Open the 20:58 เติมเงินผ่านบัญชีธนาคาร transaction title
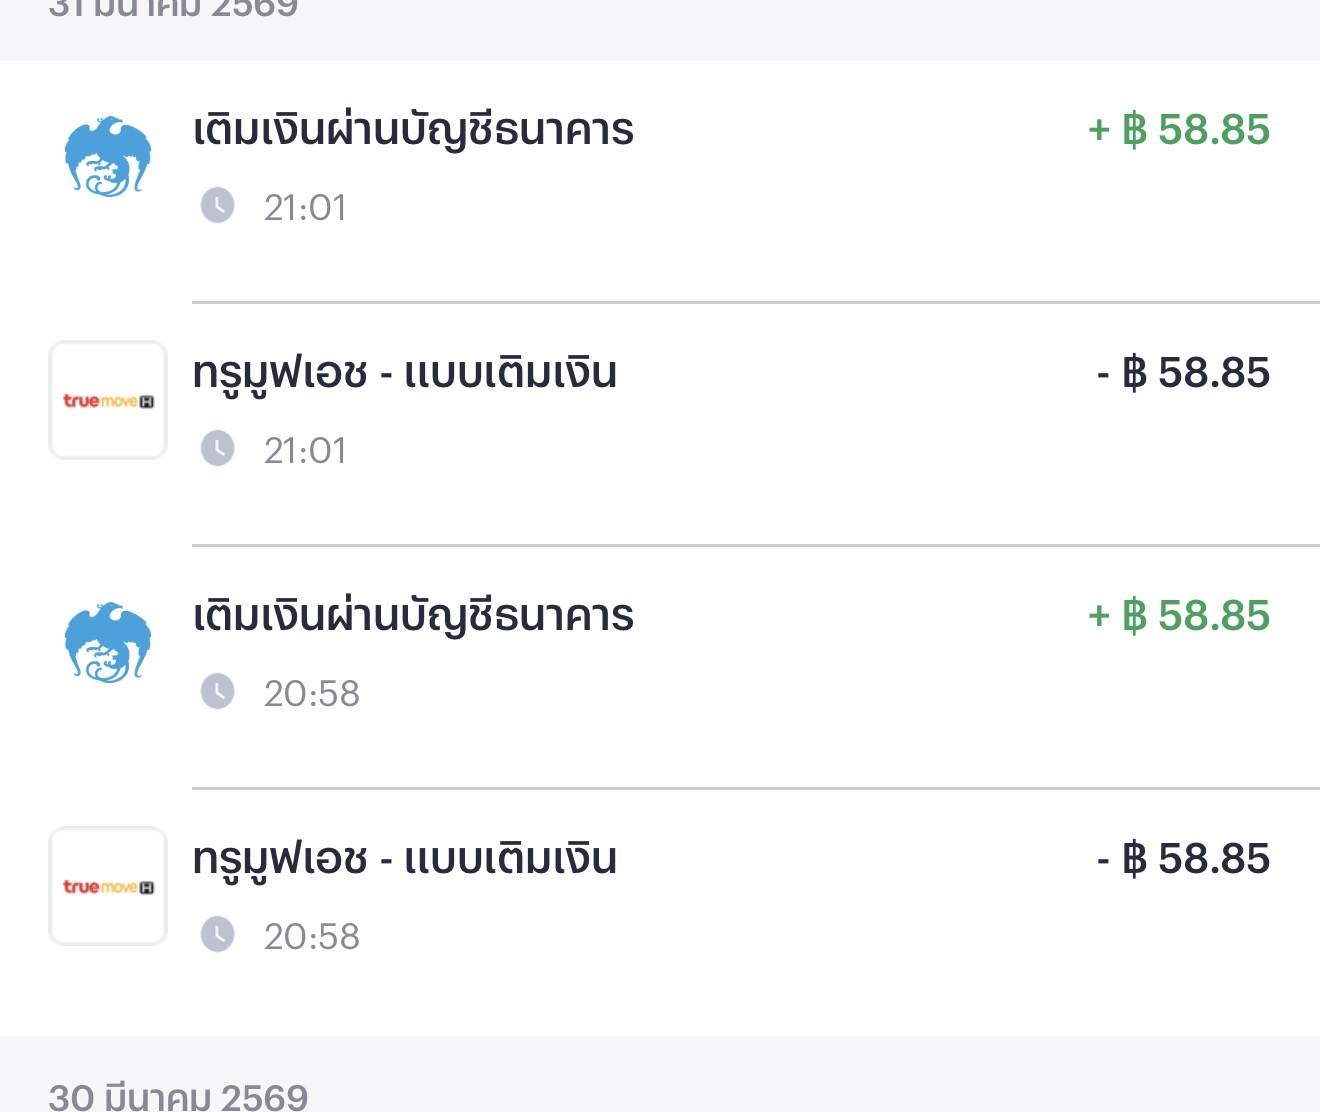 point(413,617)
